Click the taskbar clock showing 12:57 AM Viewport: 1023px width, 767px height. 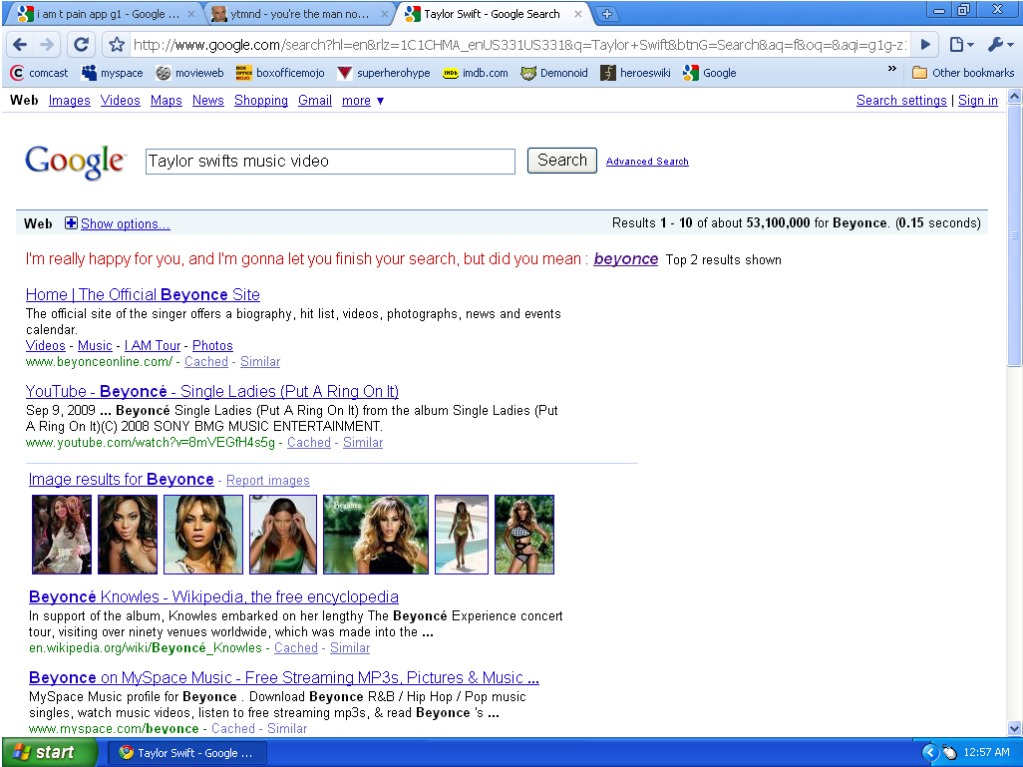pos(986,753)
